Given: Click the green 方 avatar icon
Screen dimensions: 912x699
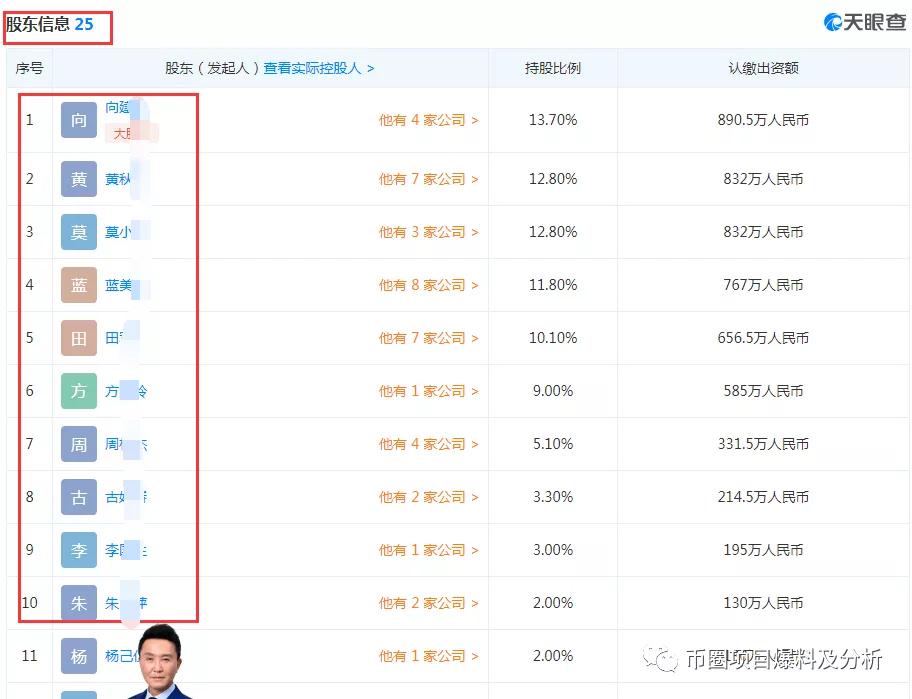Looking at the screenshot, I should 78,391.
